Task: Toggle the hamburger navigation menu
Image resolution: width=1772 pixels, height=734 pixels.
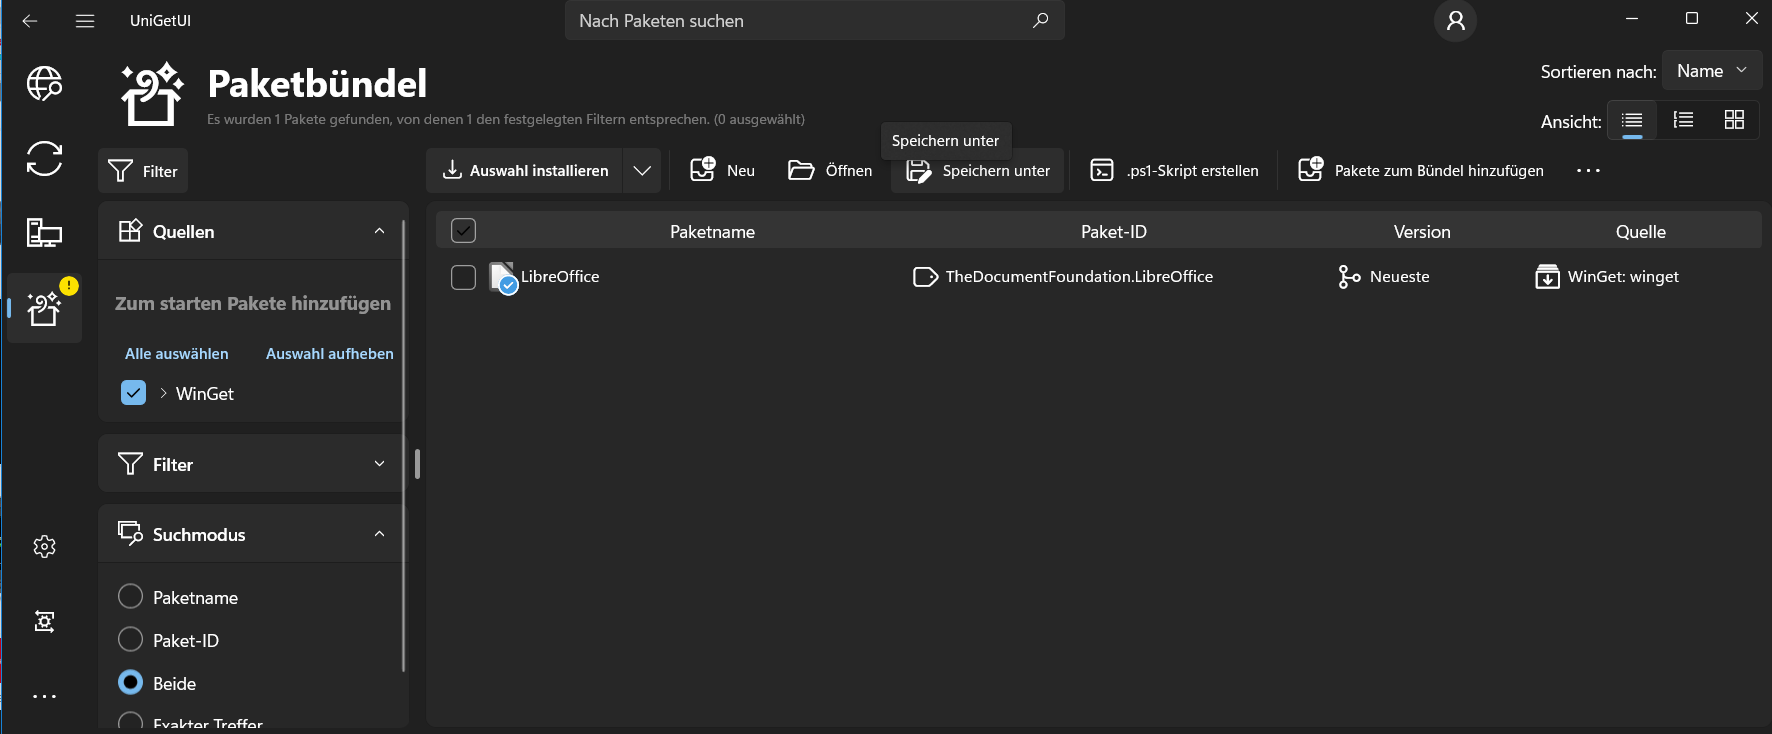Action: 85,21
